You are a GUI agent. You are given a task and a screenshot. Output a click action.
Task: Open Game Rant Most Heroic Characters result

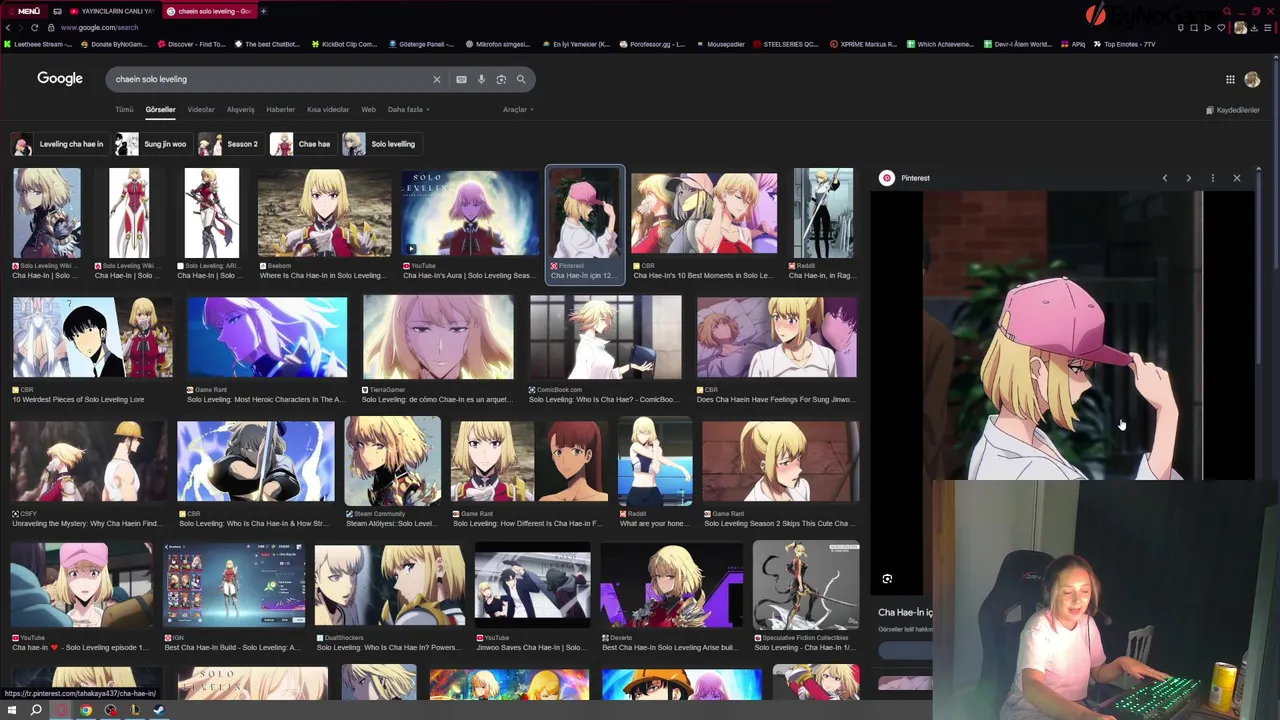(x=267, y=338)
